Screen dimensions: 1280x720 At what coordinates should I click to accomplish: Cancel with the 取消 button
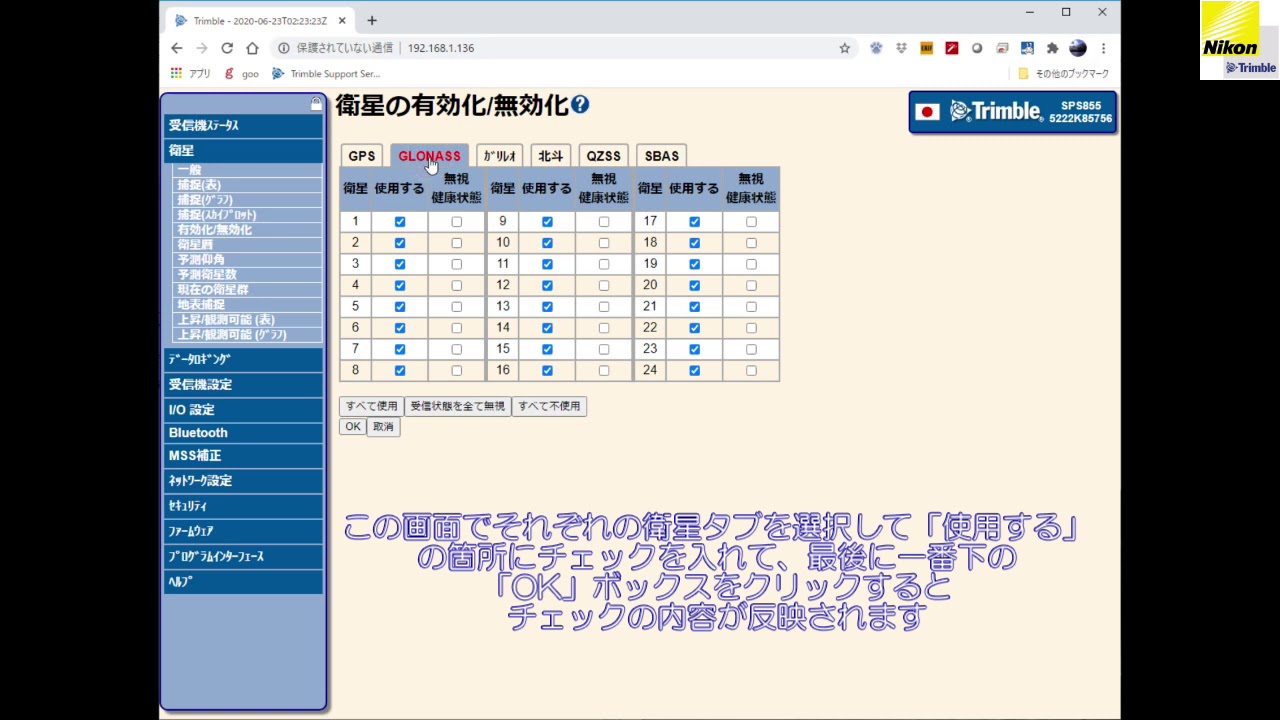tap(383, 427)
